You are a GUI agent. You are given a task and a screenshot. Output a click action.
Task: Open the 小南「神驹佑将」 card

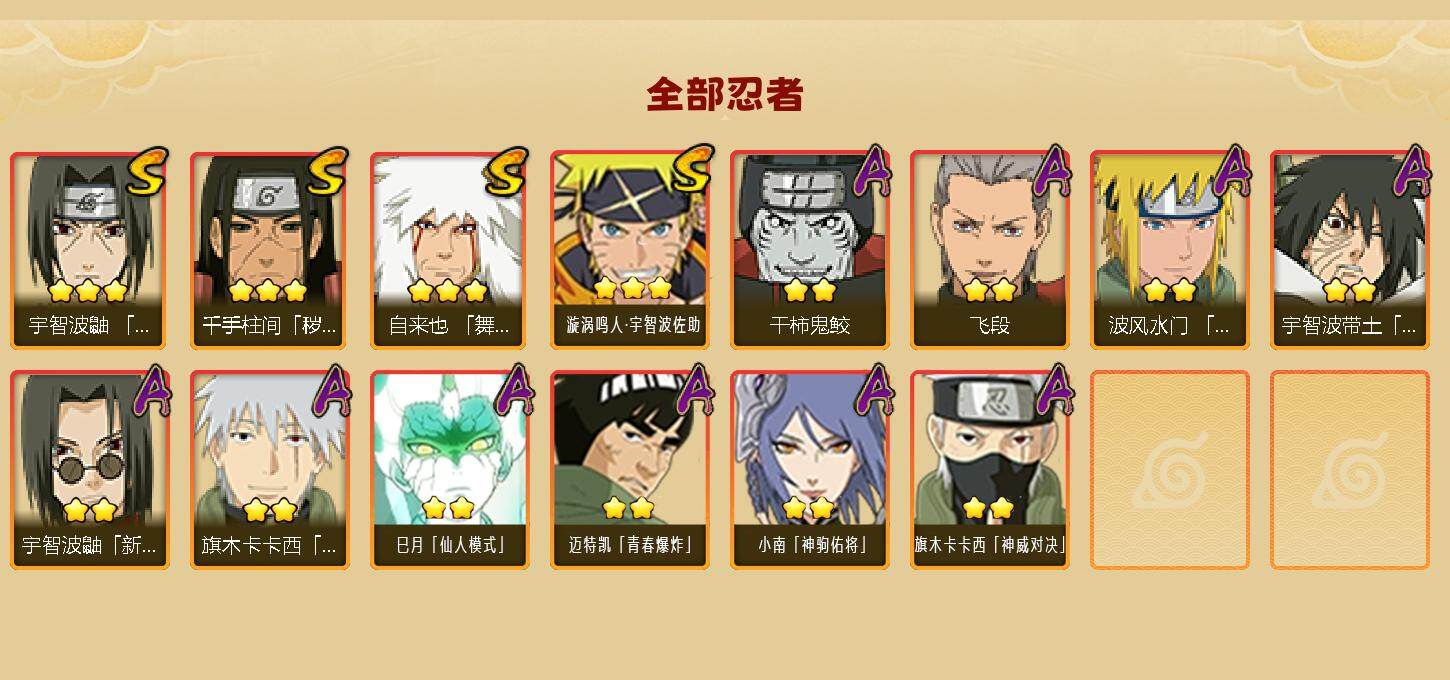click(810, 470)
